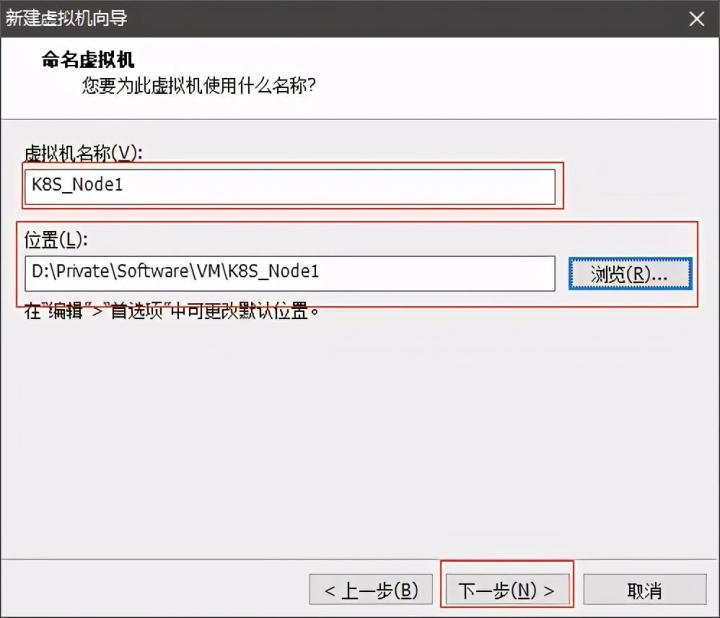Click the D:\Private\Software\VM\K8S_Node1 path text
Screen dimensions: 720x618
[x=175, y=271]
